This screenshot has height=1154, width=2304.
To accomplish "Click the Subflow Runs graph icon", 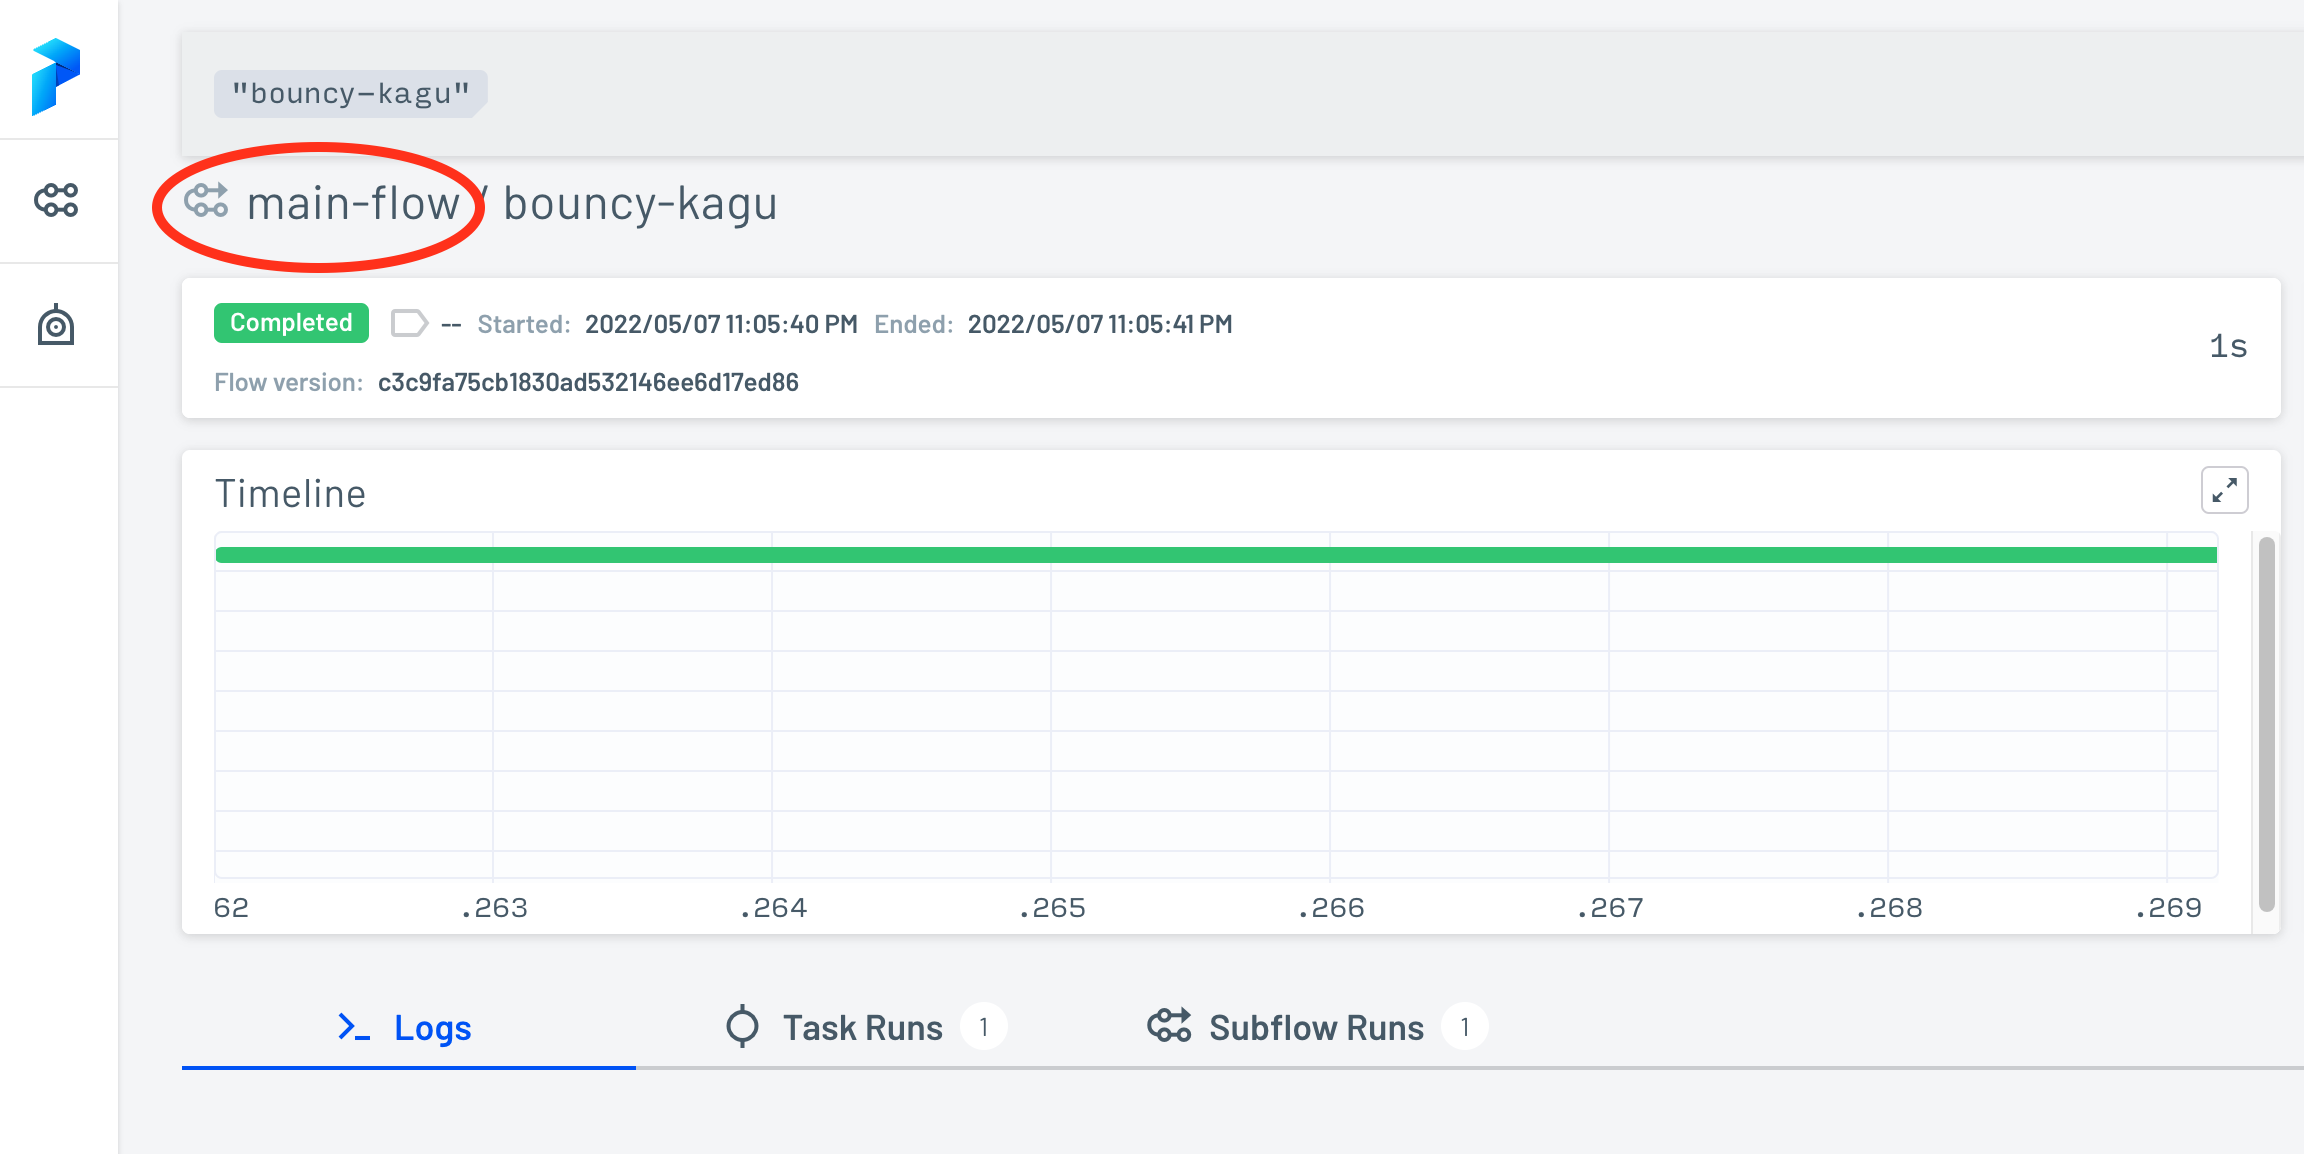I will [x=1169, y=1026].
